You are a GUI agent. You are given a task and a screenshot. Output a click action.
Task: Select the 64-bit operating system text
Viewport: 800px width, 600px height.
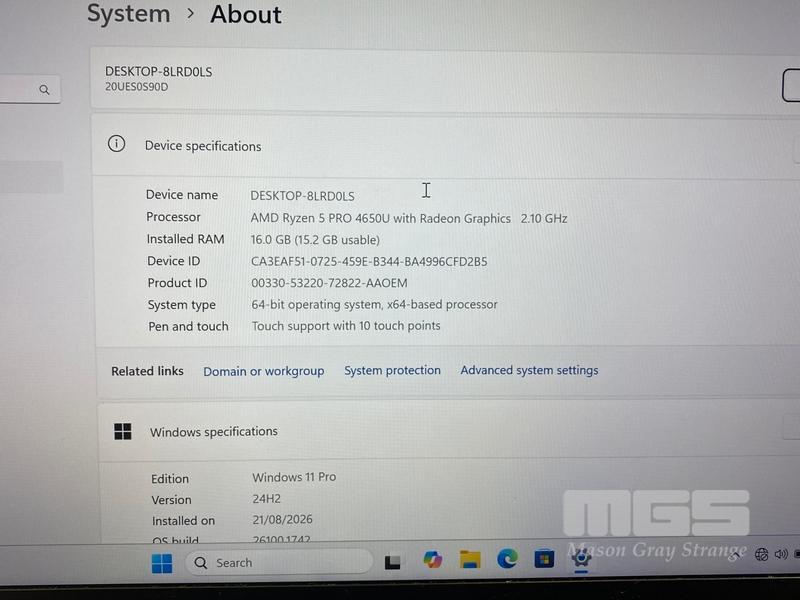coord(374,305)
